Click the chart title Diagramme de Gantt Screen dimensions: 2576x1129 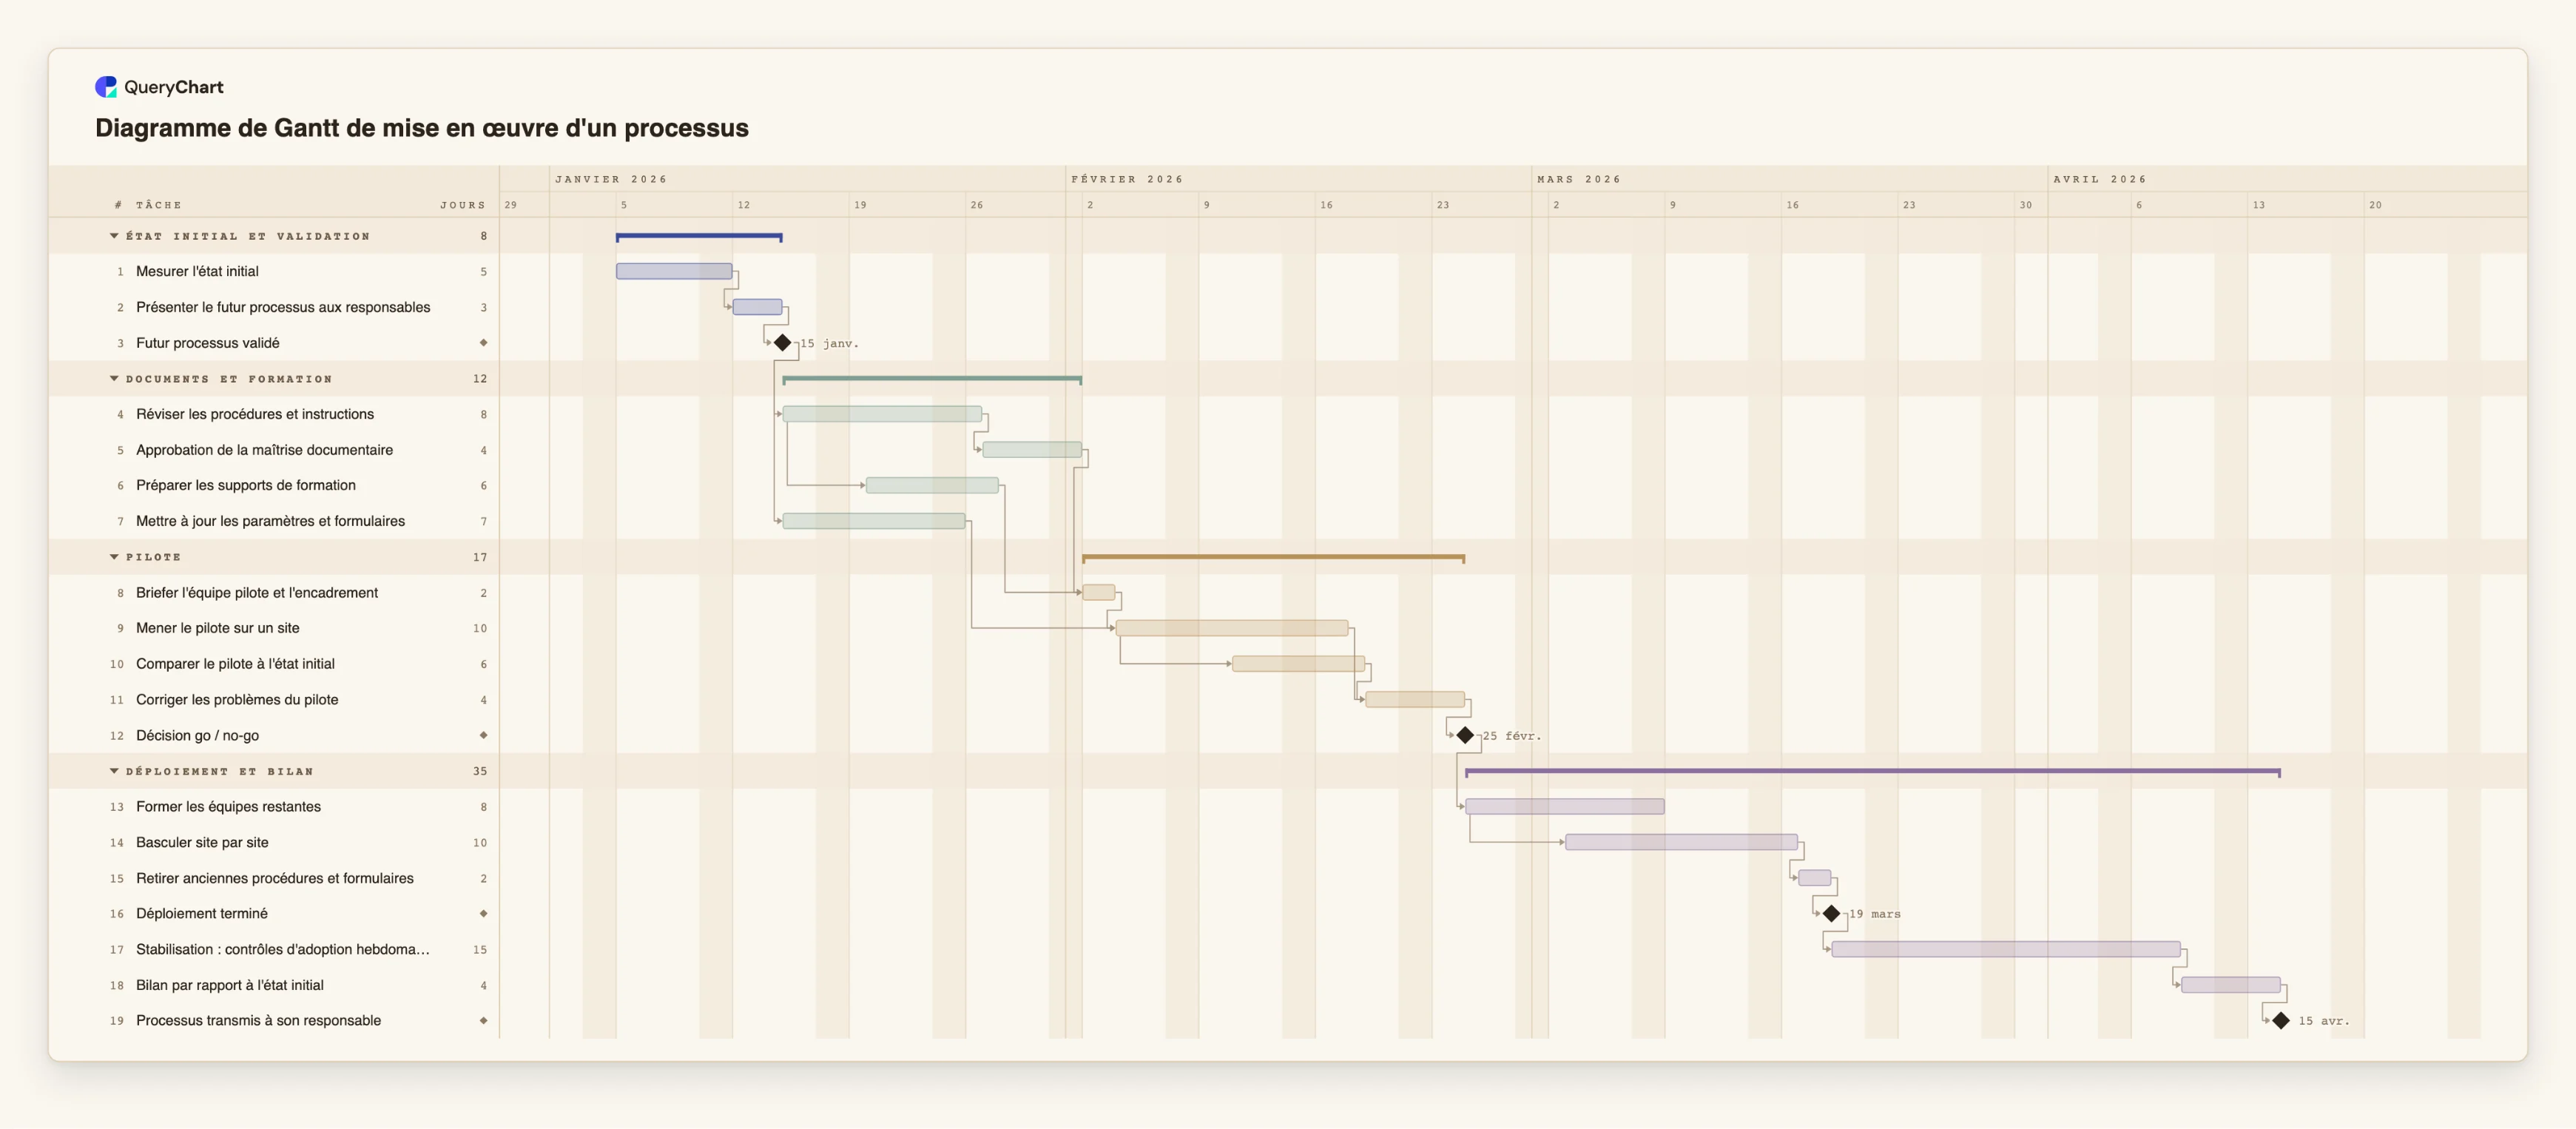(421, 128)
